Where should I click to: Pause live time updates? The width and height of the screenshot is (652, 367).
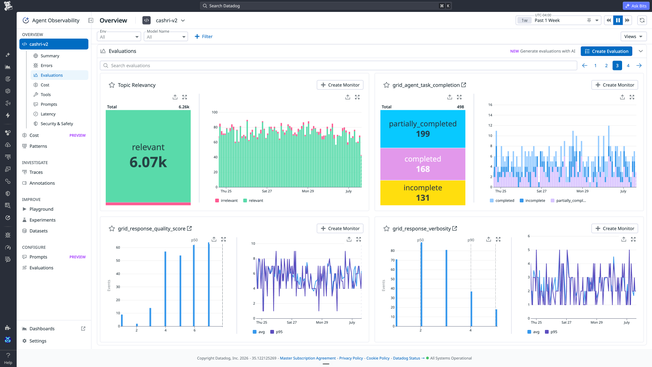pos(618,20)
